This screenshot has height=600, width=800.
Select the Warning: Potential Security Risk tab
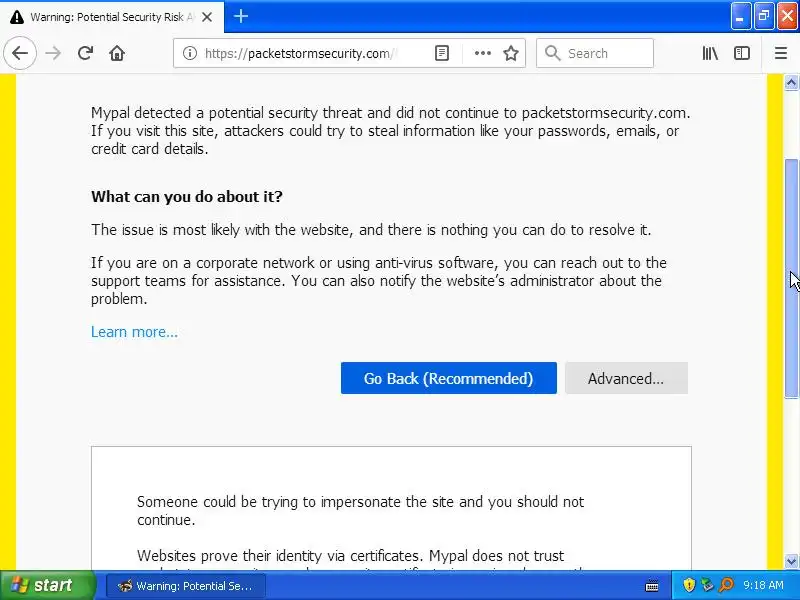coord(112,17)
